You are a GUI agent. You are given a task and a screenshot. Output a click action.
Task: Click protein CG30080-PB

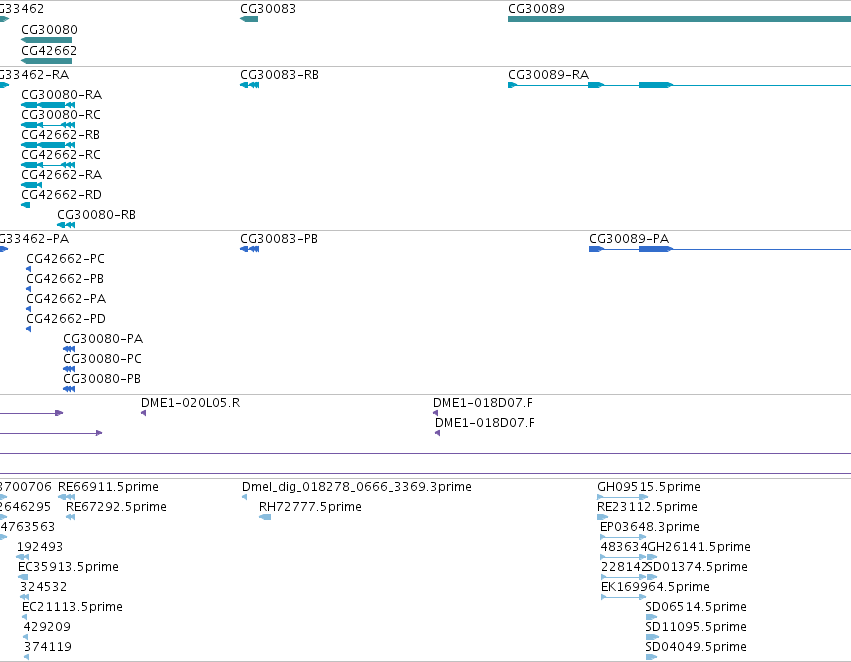pos(101,380)
